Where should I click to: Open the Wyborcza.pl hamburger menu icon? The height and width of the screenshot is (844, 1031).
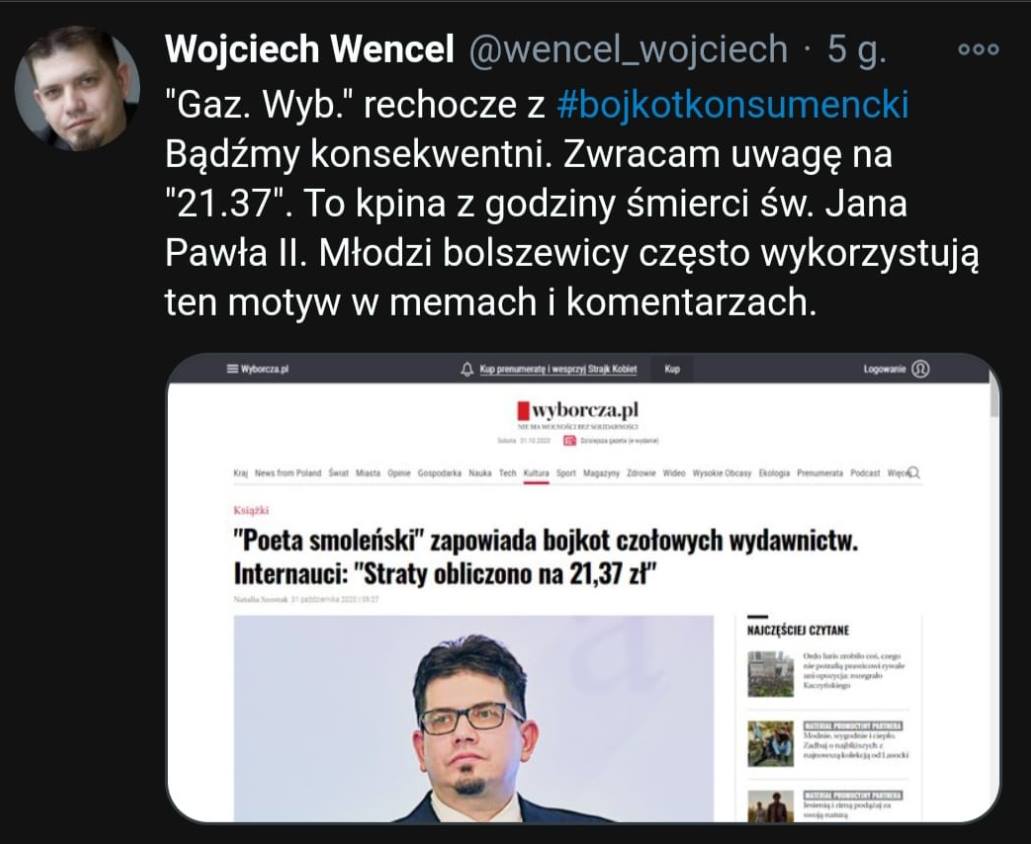pyautogui.click(x=232, y=369)
